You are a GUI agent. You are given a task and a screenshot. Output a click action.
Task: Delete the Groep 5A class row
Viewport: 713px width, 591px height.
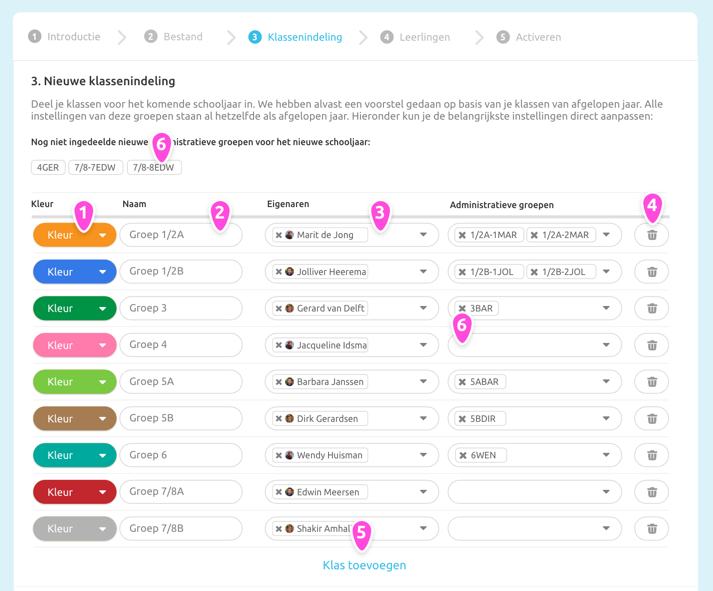(x=652, y=382)
